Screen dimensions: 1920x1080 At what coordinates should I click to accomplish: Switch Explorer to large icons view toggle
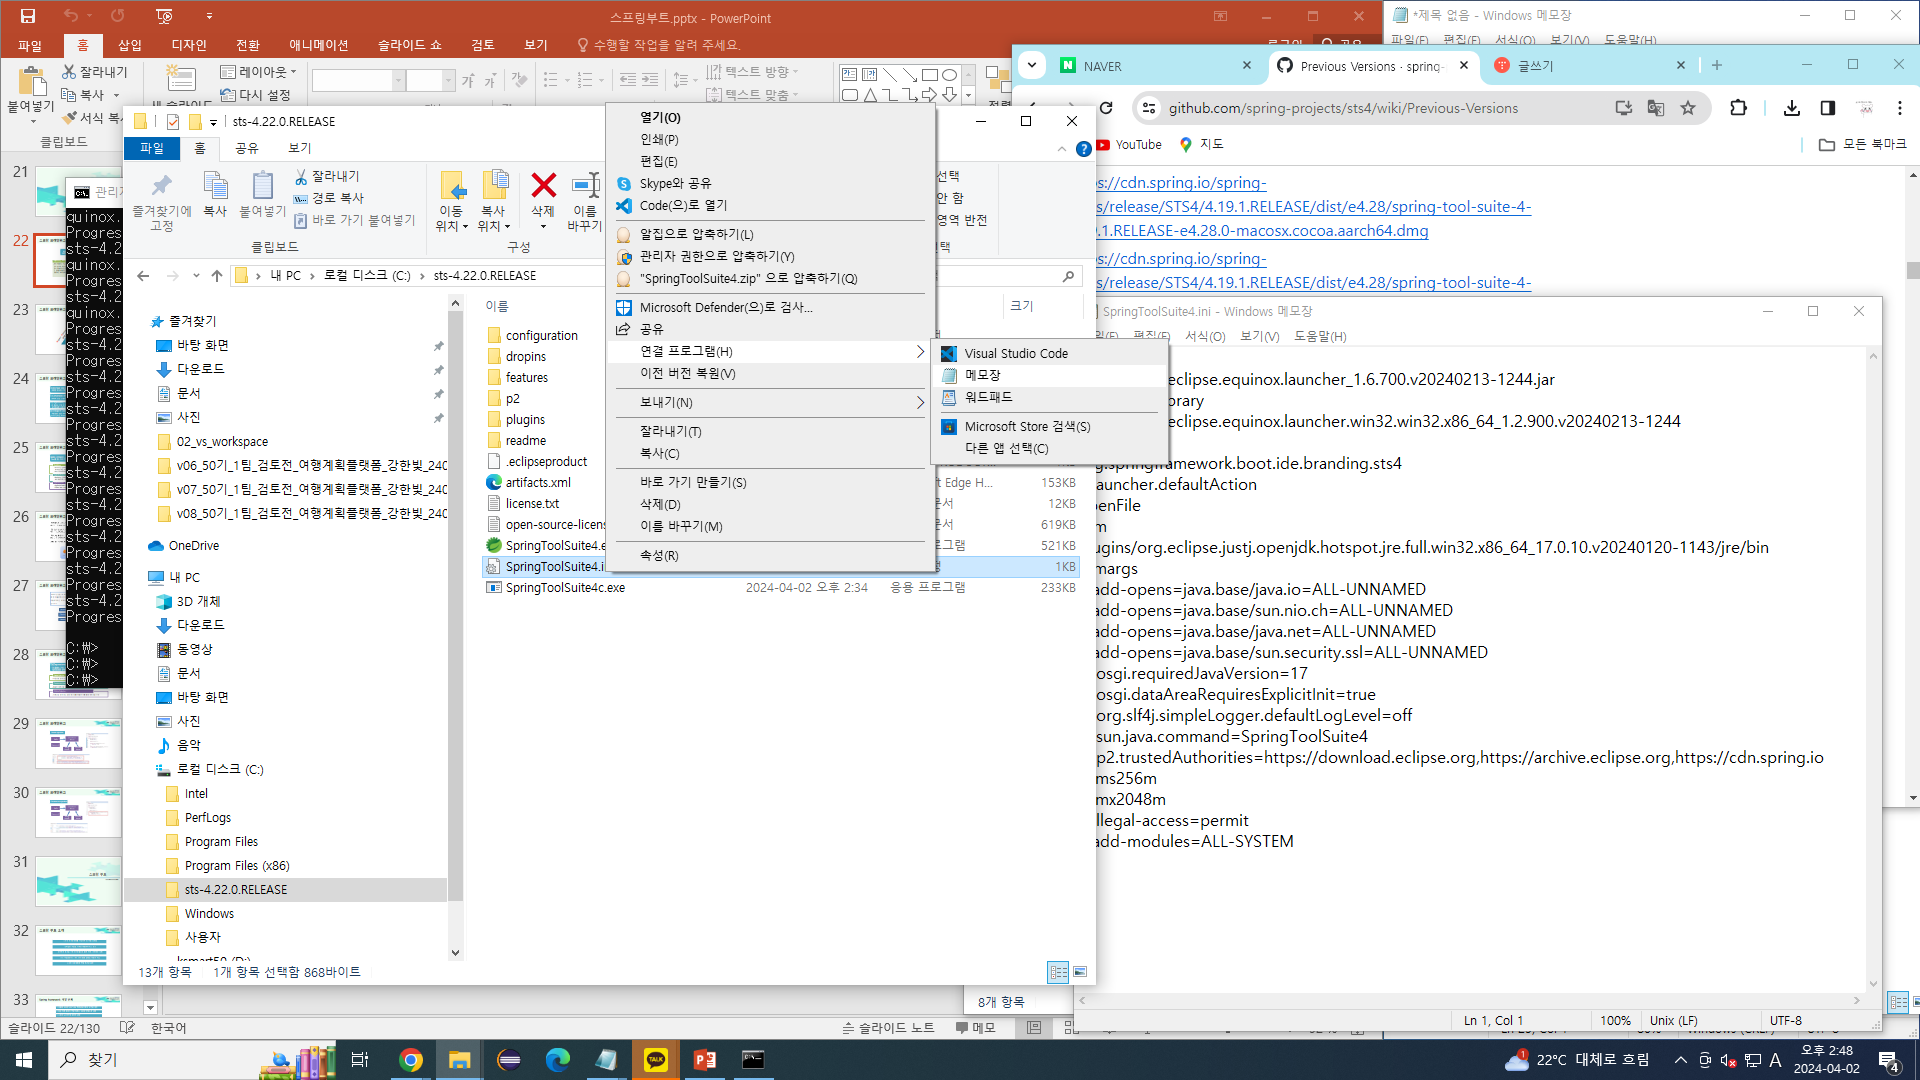click(1080, 972)
